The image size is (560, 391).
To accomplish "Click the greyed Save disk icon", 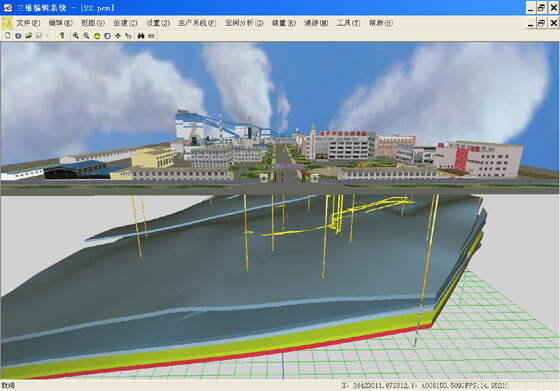I will tap(39, 36).
